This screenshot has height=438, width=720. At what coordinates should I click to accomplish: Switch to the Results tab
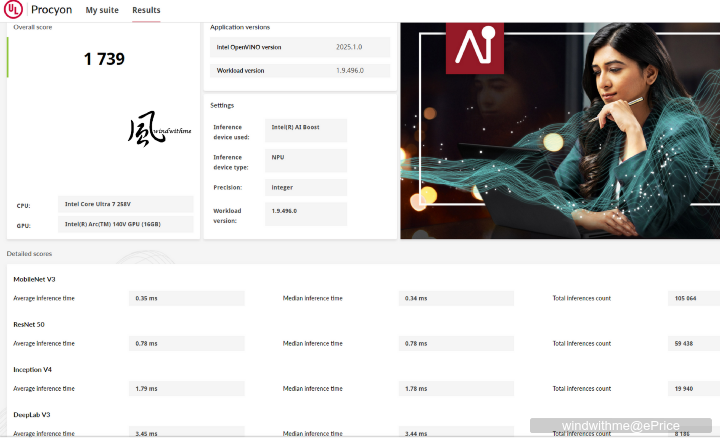(x=146, y=10)
